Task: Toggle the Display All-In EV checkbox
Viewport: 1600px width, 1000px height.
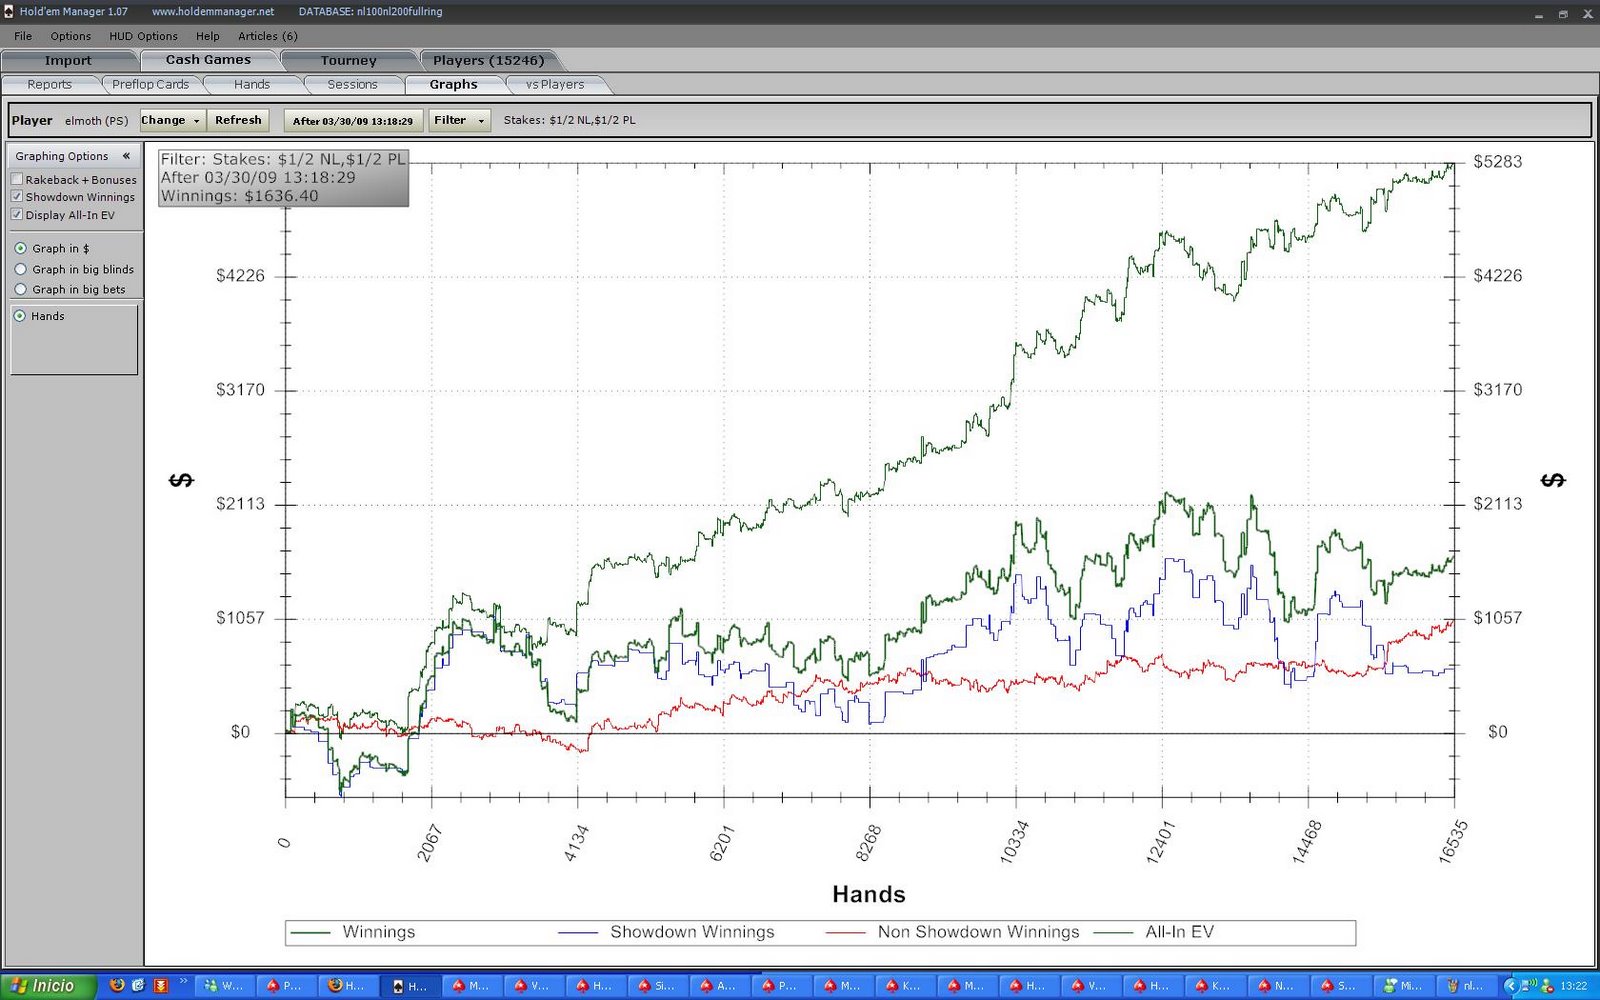Action: point(17,215)
